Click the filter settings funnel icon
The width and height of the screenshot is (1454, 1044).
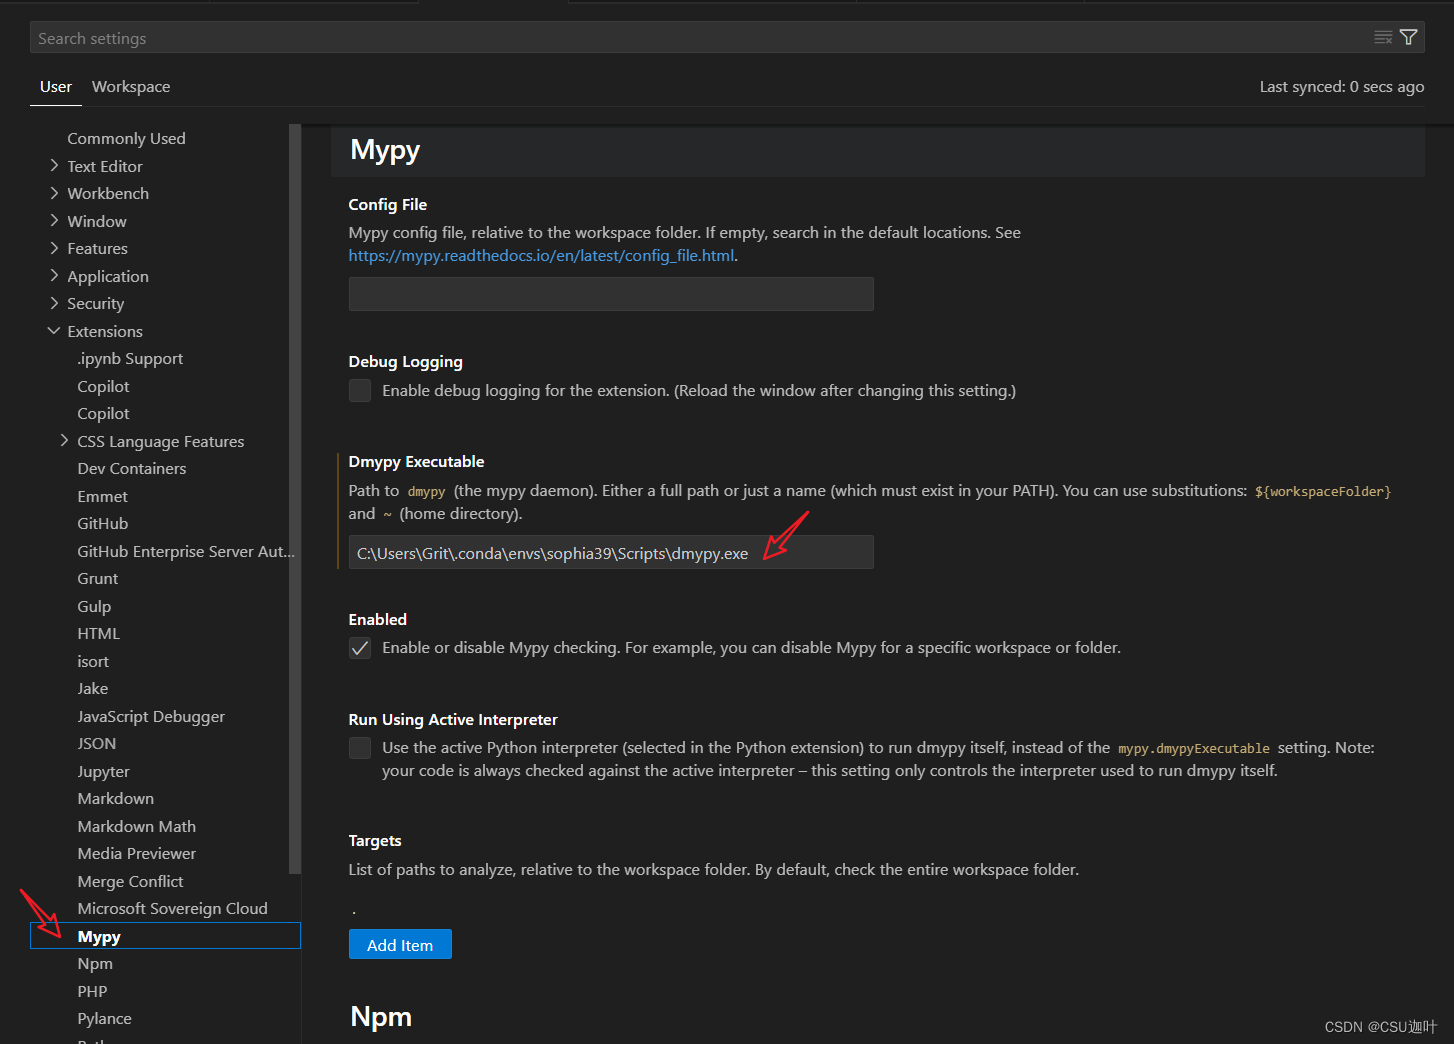point(1408,37)
